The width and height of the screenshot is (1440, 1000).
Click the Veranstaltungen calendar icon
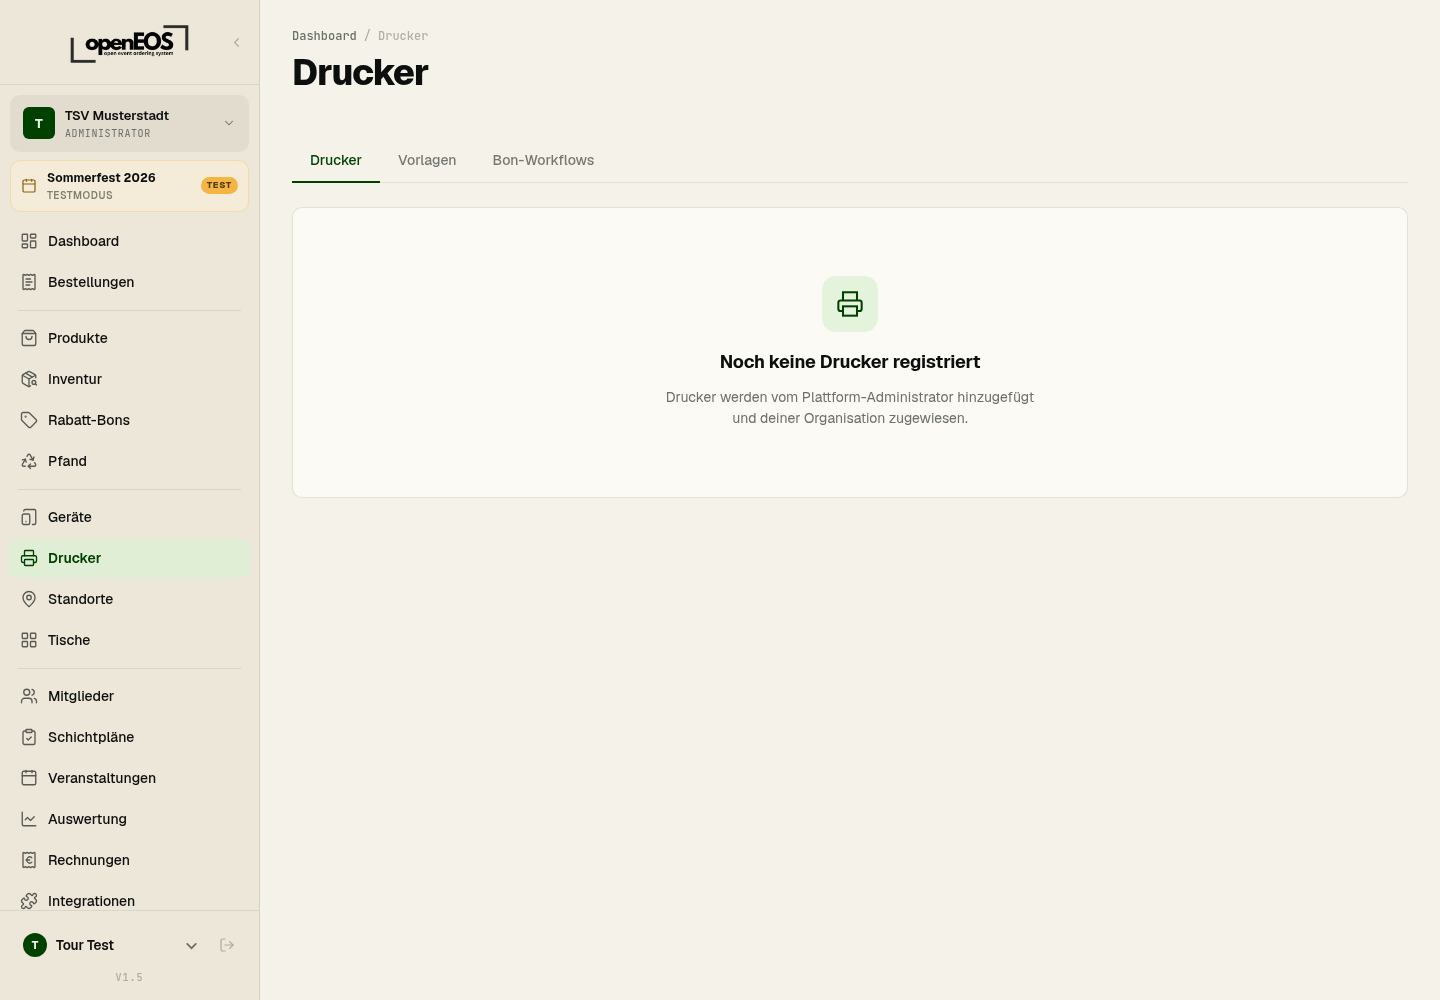click(29, 778)
